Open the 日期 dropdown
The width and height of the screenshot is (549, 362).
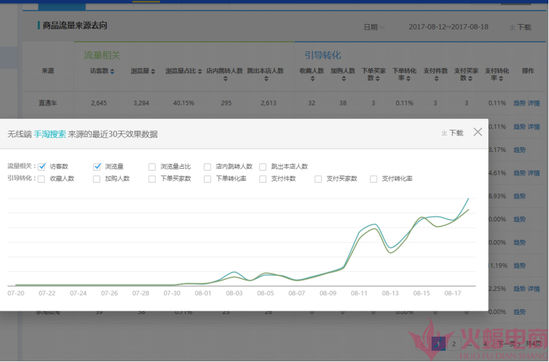pos(374,27)
